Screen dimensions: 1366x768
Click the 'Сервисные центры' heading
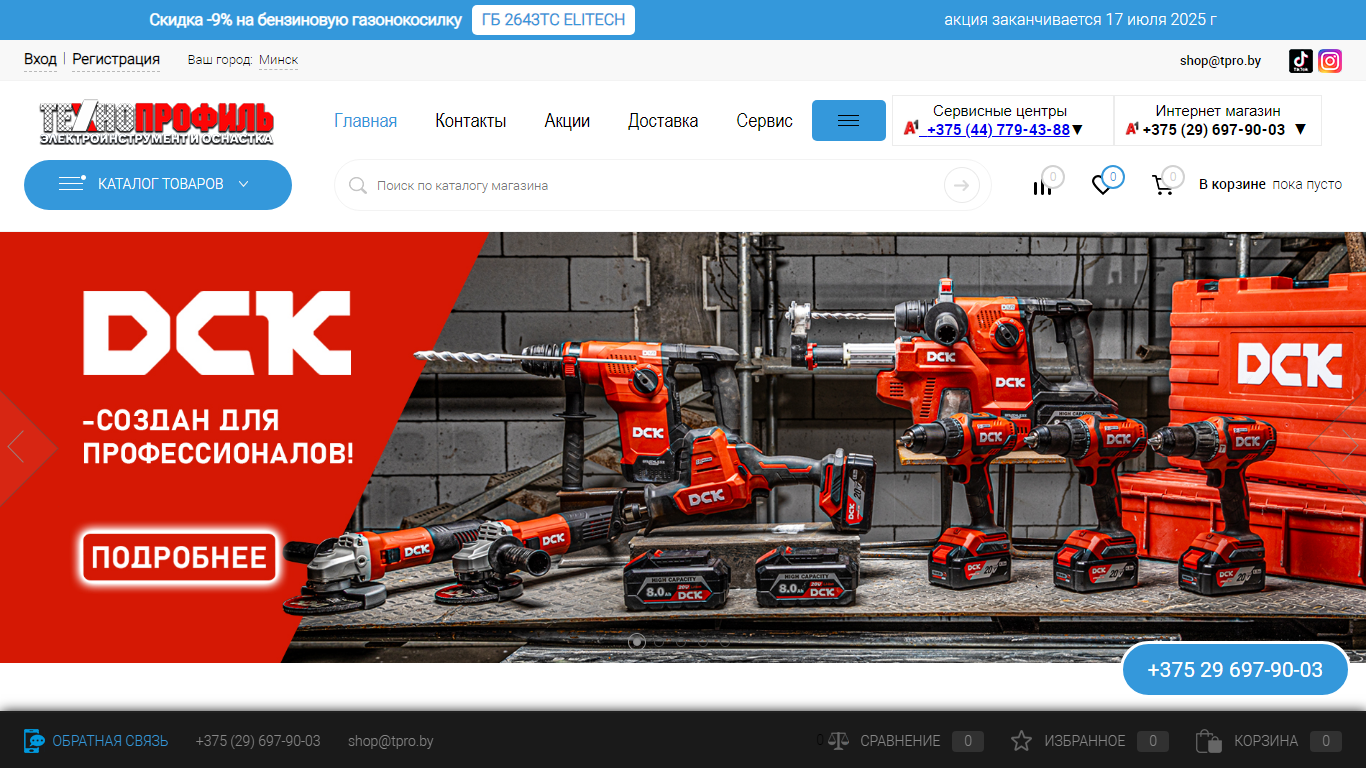point(1000,111)
